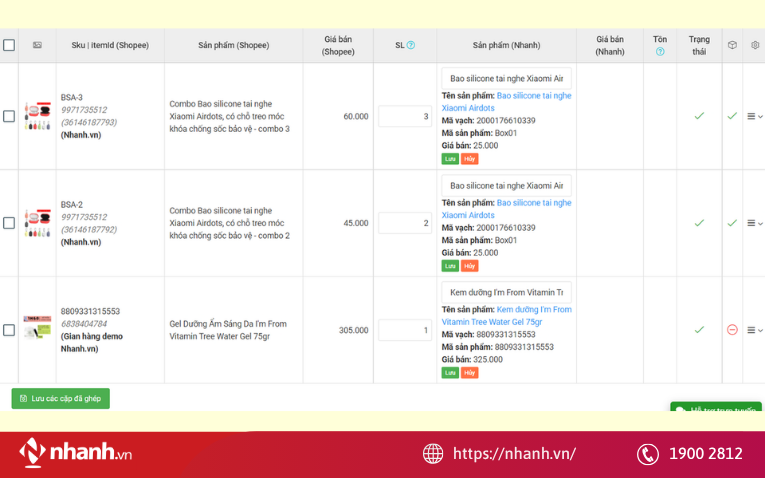The width and height of the screenshot is (765, 478).
Task: Click red minus icon in Gel Dưỡng Ẩm row
Action: pyautogui.click(x=732, y=330)
